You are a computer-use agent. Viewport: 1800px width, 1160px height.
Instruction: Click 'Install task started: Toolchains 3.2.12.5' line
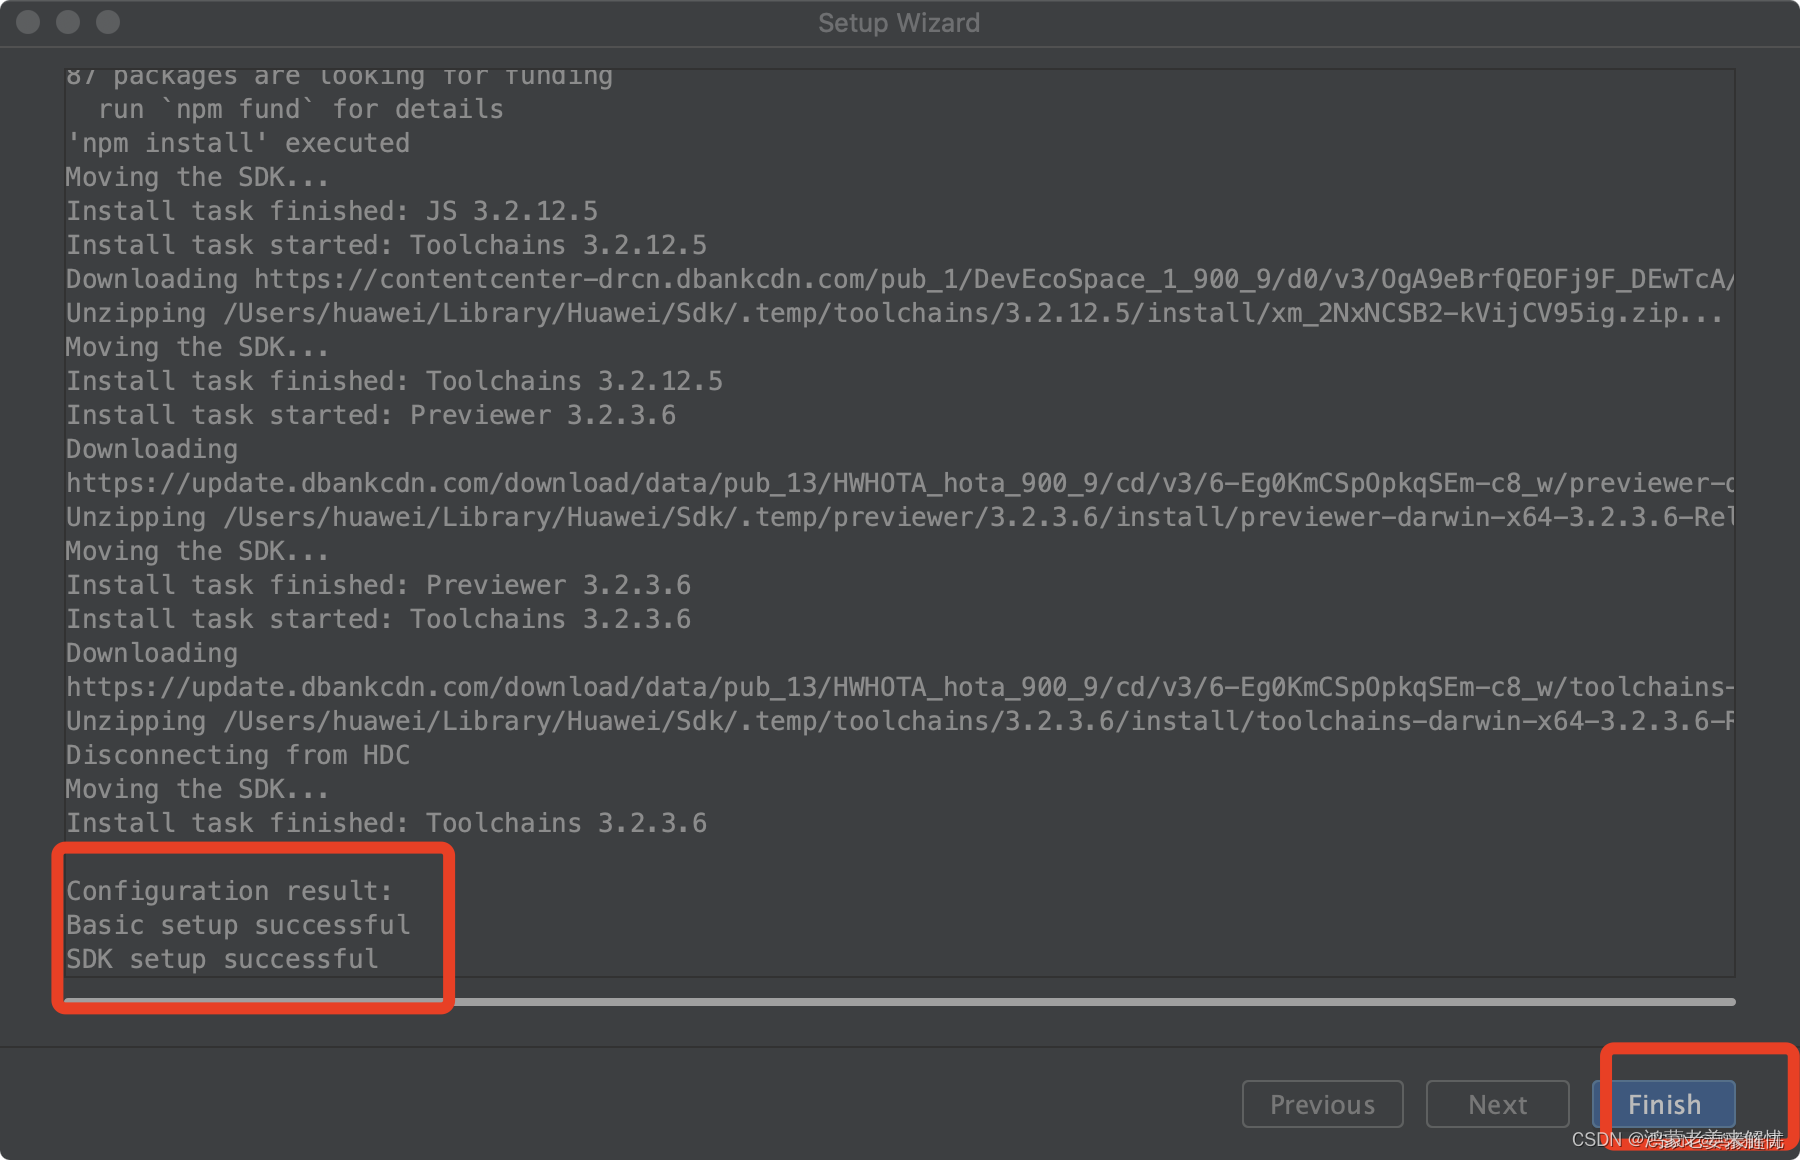386,245
